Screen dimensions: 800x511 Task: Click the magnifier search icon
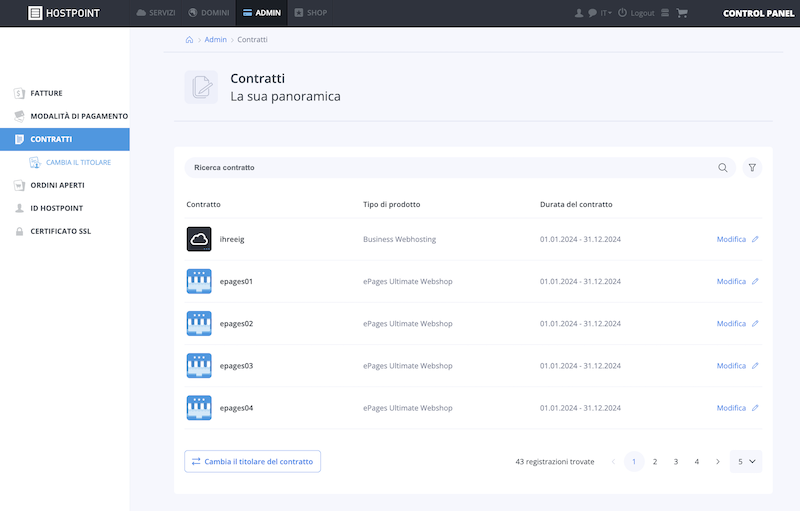coord(722,168)
